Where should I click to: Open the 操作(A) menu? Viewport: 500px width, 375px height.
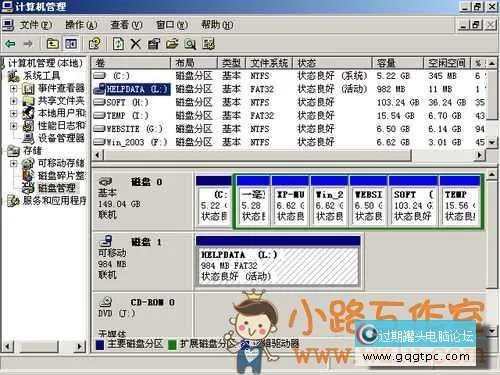click(x=81, y=25)
